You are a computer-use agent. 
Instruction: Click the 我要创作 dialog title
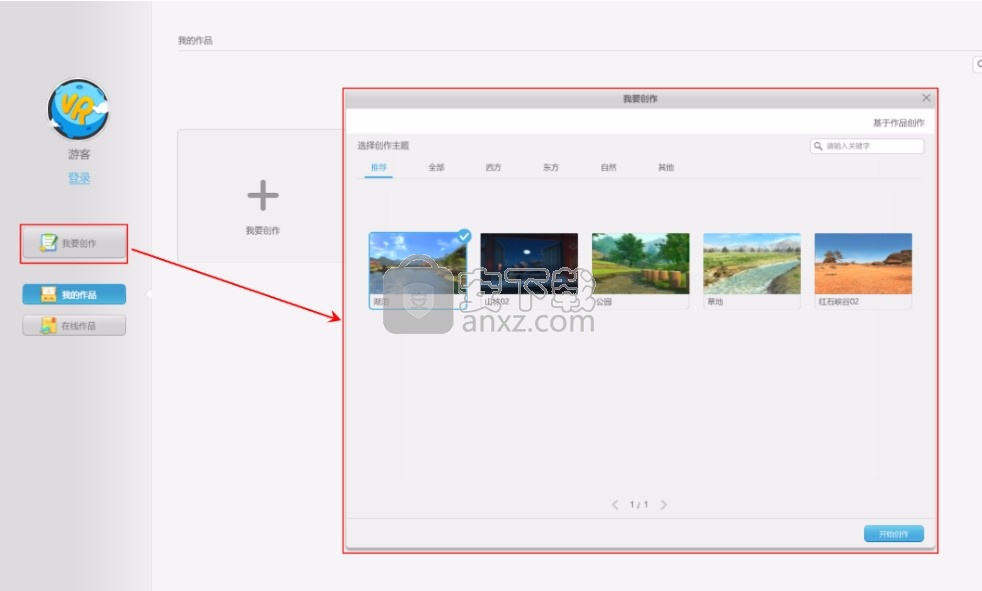[x=640, y=98]
